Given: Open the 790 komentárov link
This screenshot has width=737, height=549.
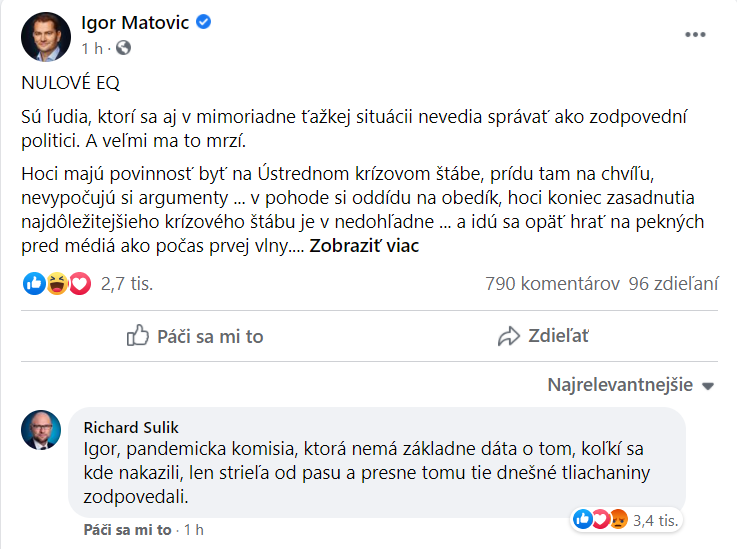Looking at the screenshot, I should [x=552, y=284].
